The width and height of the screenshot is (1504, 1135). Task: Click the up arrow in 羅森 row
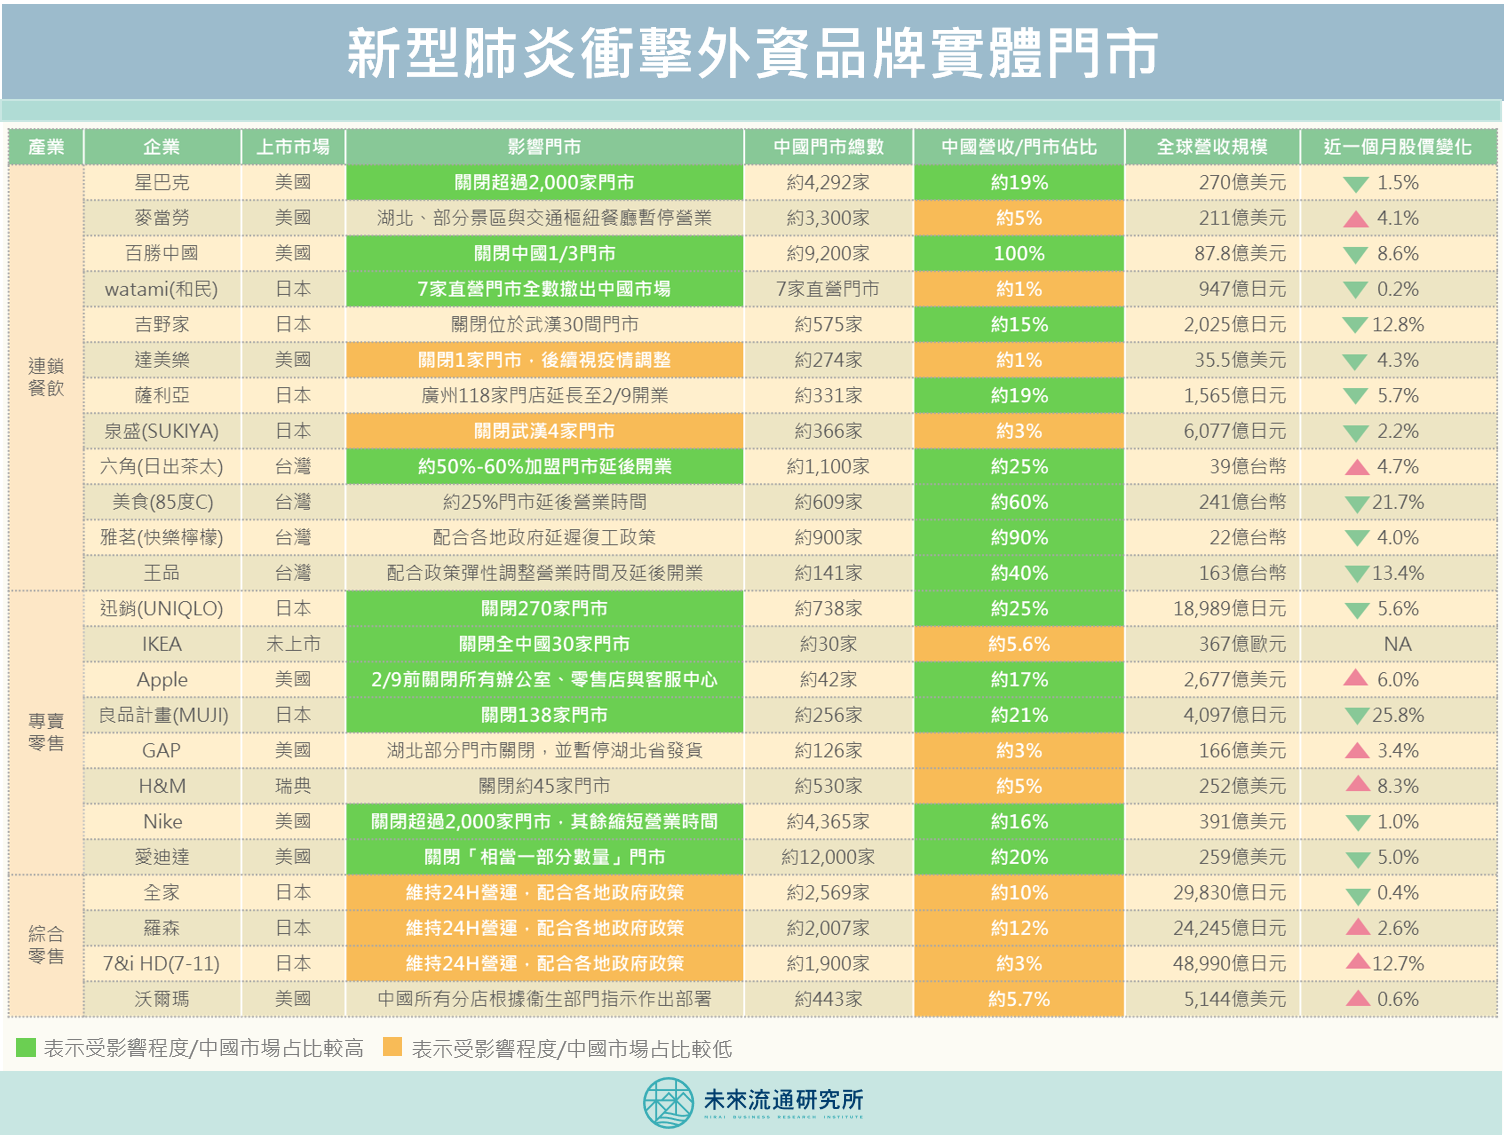[x=1356, y=928]
